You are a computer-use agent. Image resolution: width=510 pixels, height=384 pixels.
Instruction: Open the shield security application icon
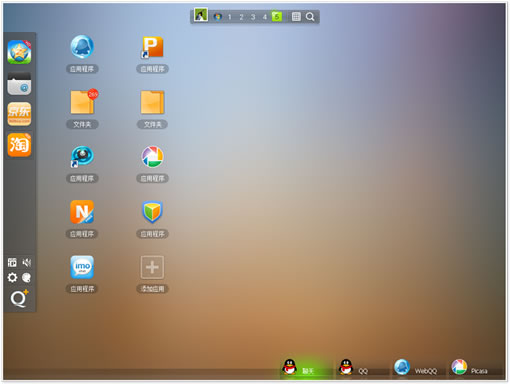[x=152, y=212]
